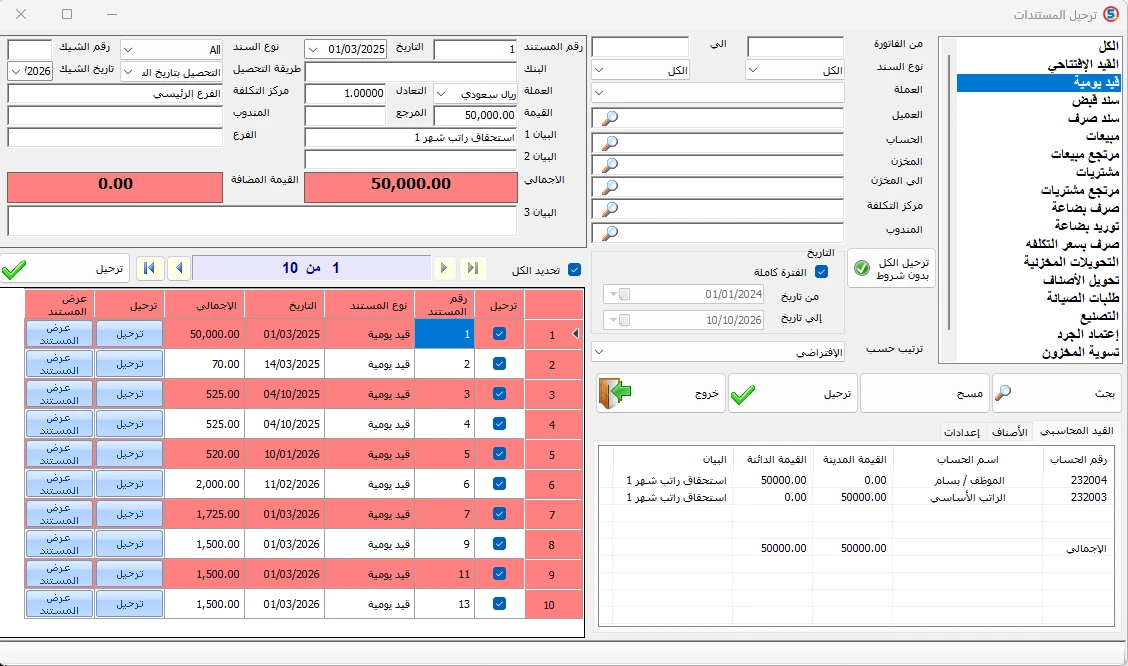Image resolution: width=1128 pixels, height=666 pixels.
Task: Expand the طريقة التحصيل dropdown
Action: [x=128, y=72]
